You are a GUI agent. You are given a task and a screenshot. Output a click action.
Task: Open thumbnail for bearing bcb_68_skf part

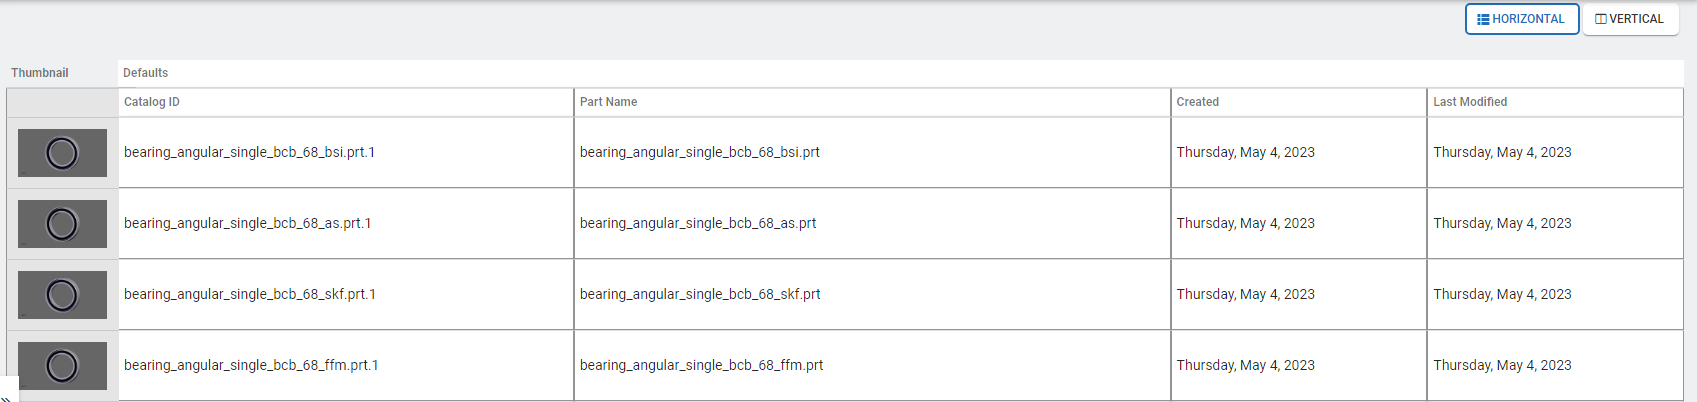[x=62, y=295]
